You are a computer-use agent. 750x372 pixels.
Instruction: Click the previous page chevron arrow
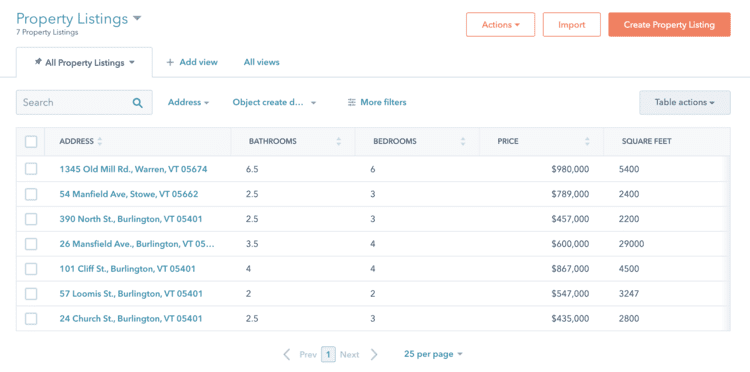(x=287, y=354)
